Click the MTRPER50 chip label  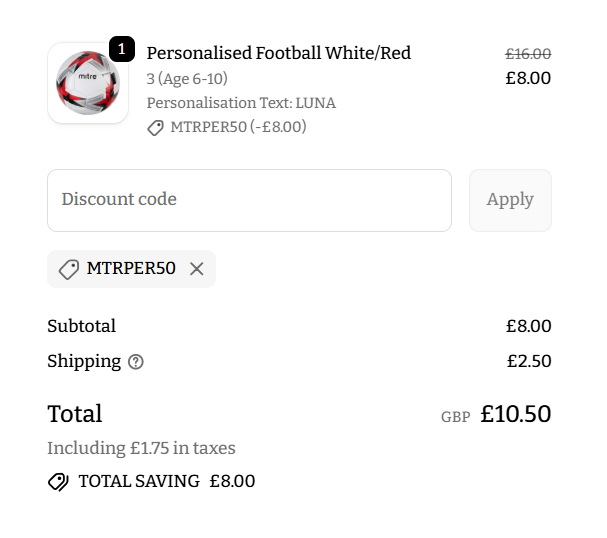(131, 269)
